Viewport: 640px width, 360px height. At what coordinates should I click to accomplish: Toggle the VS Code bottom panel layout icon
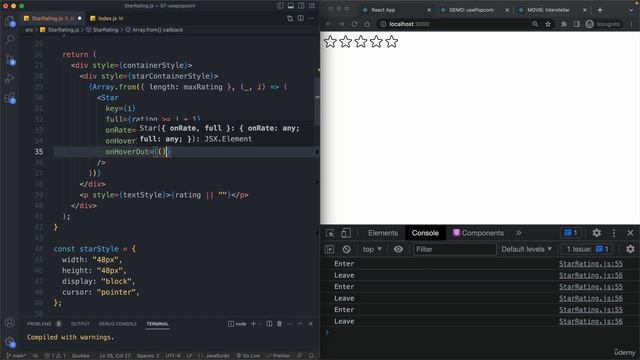click(x=291, y=6)
